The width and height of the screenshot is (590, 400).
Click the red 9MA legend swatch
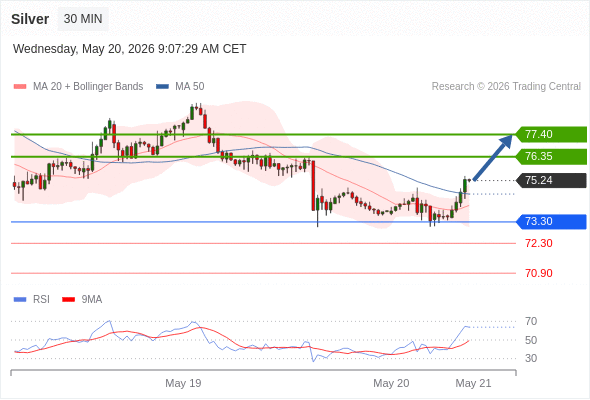point(68,300)
